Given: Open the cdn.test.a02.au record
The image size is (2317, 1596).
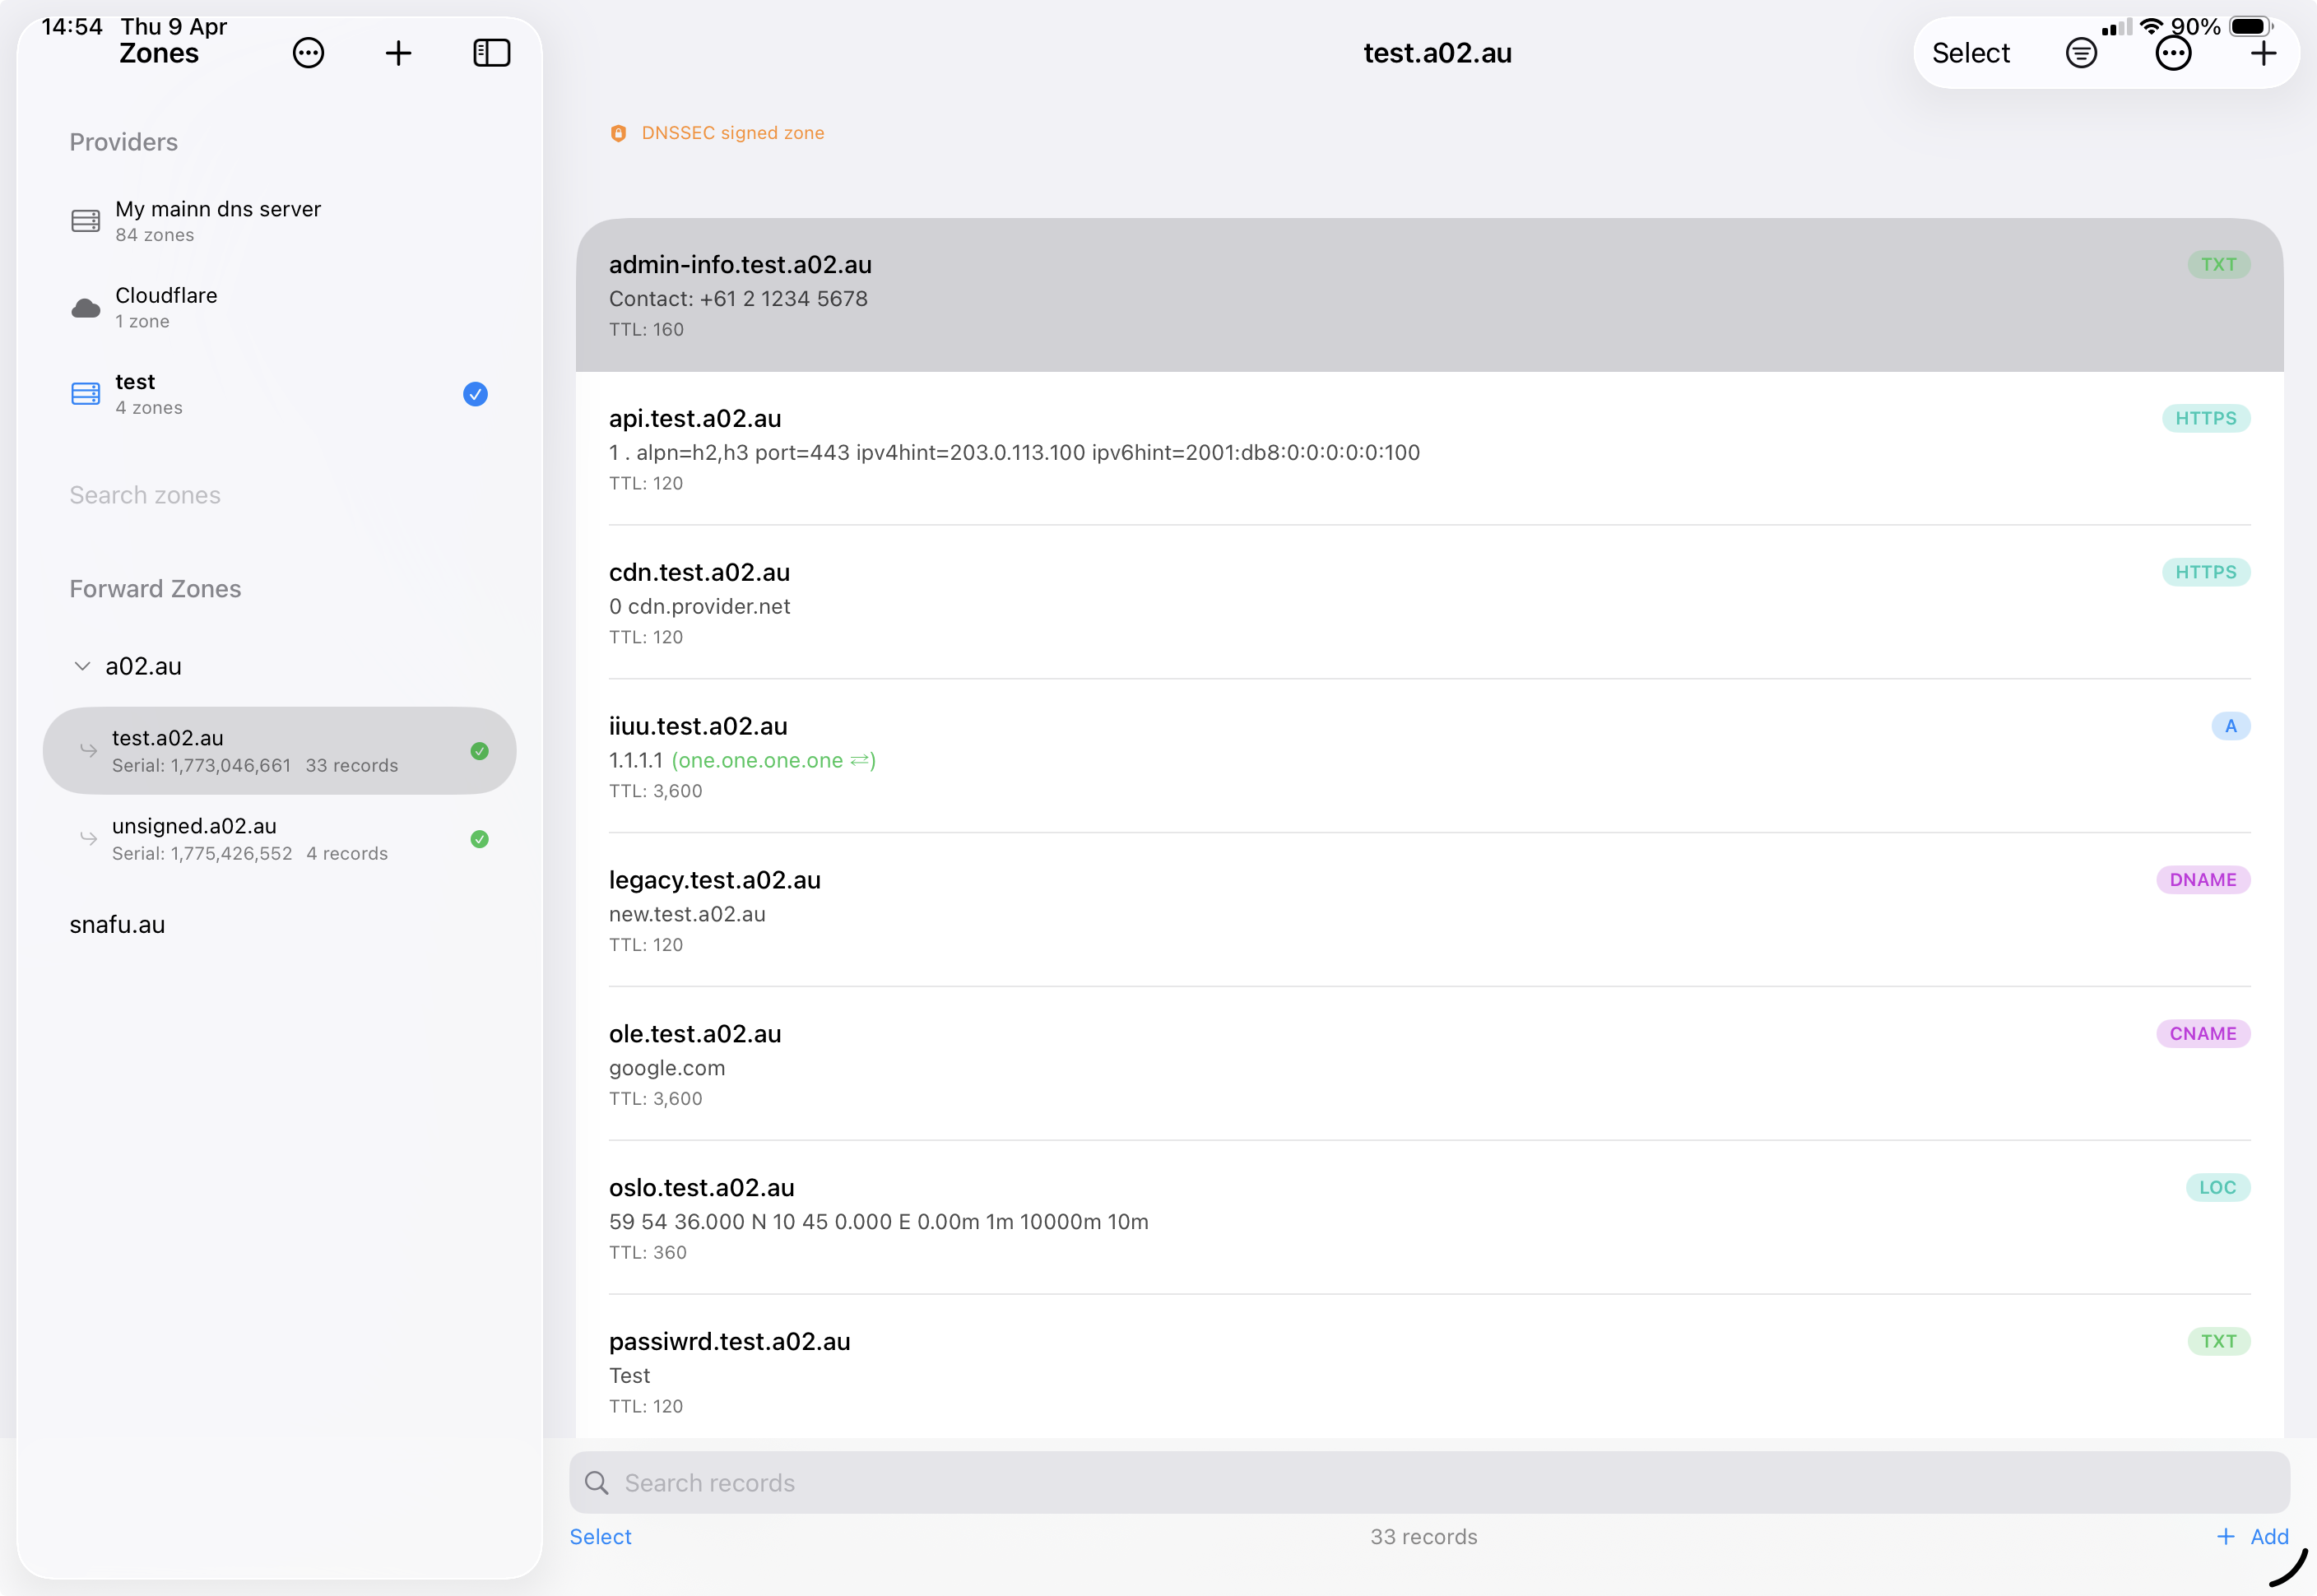Looking at the screenshot, I should pos(1429,603).
